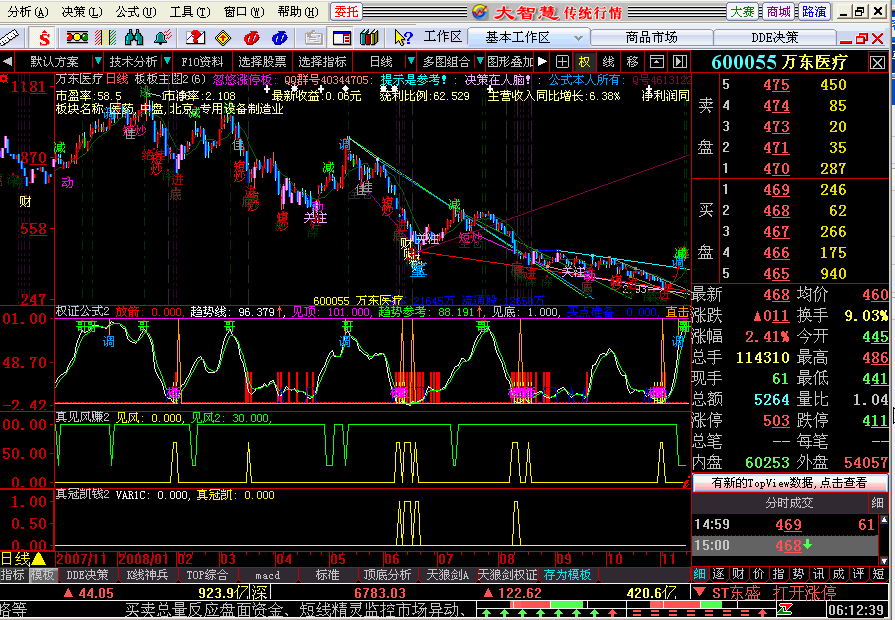Apply the 顶底分析 template tab
895x620 pixels.
(x=387, y=575)
